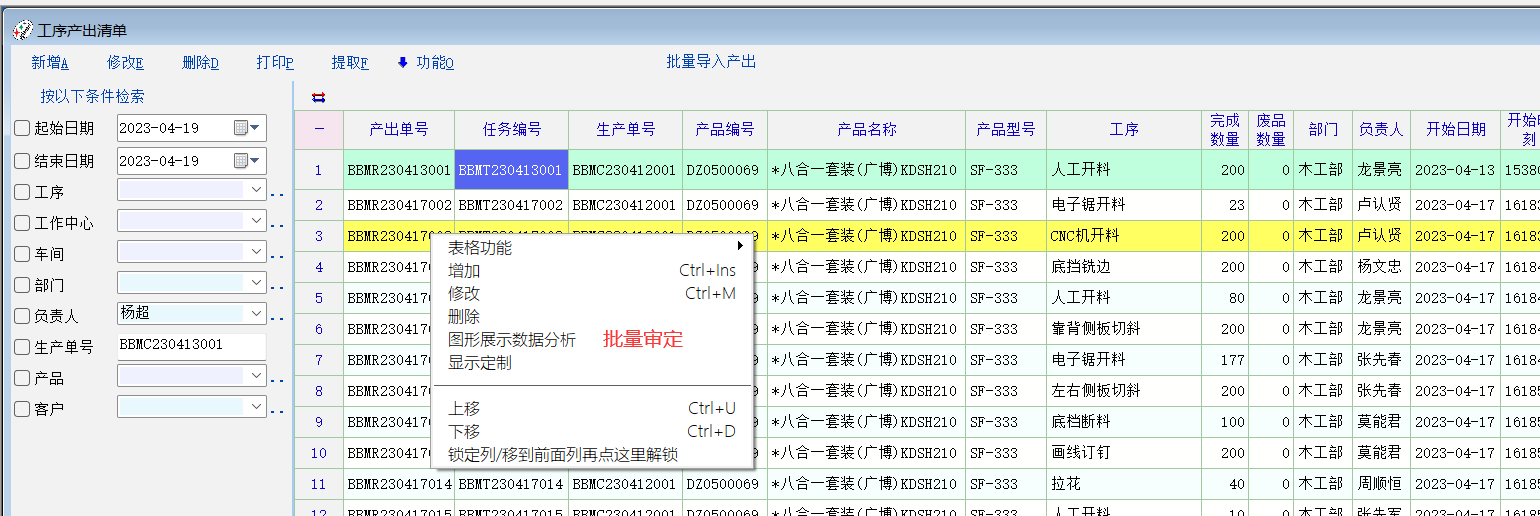Click into the 生产单号 input field
This screenshot has width=1540, height=516.
[x=190, y=345]
